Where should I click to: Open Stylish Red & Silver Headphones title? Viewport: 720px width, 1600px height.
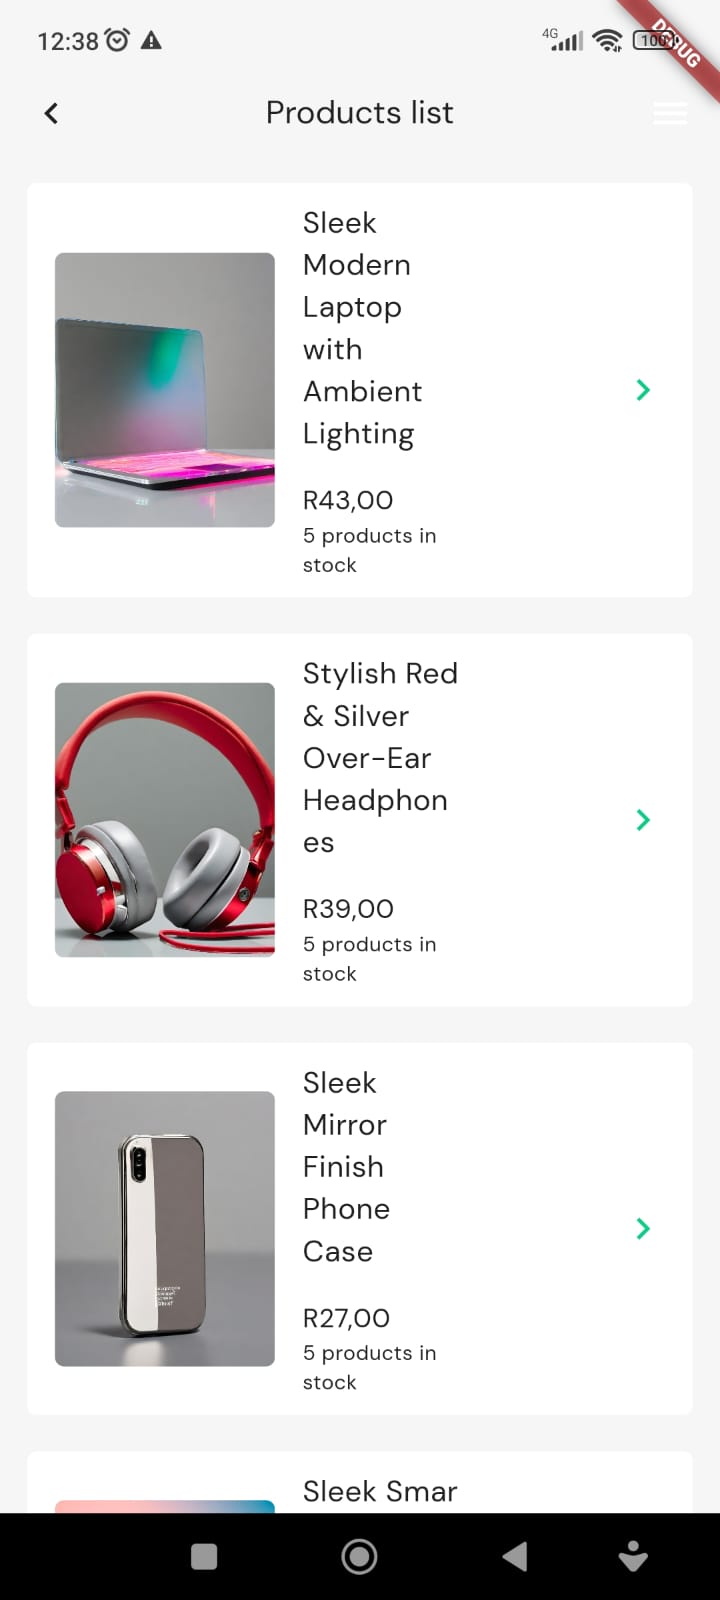point(379,758)
